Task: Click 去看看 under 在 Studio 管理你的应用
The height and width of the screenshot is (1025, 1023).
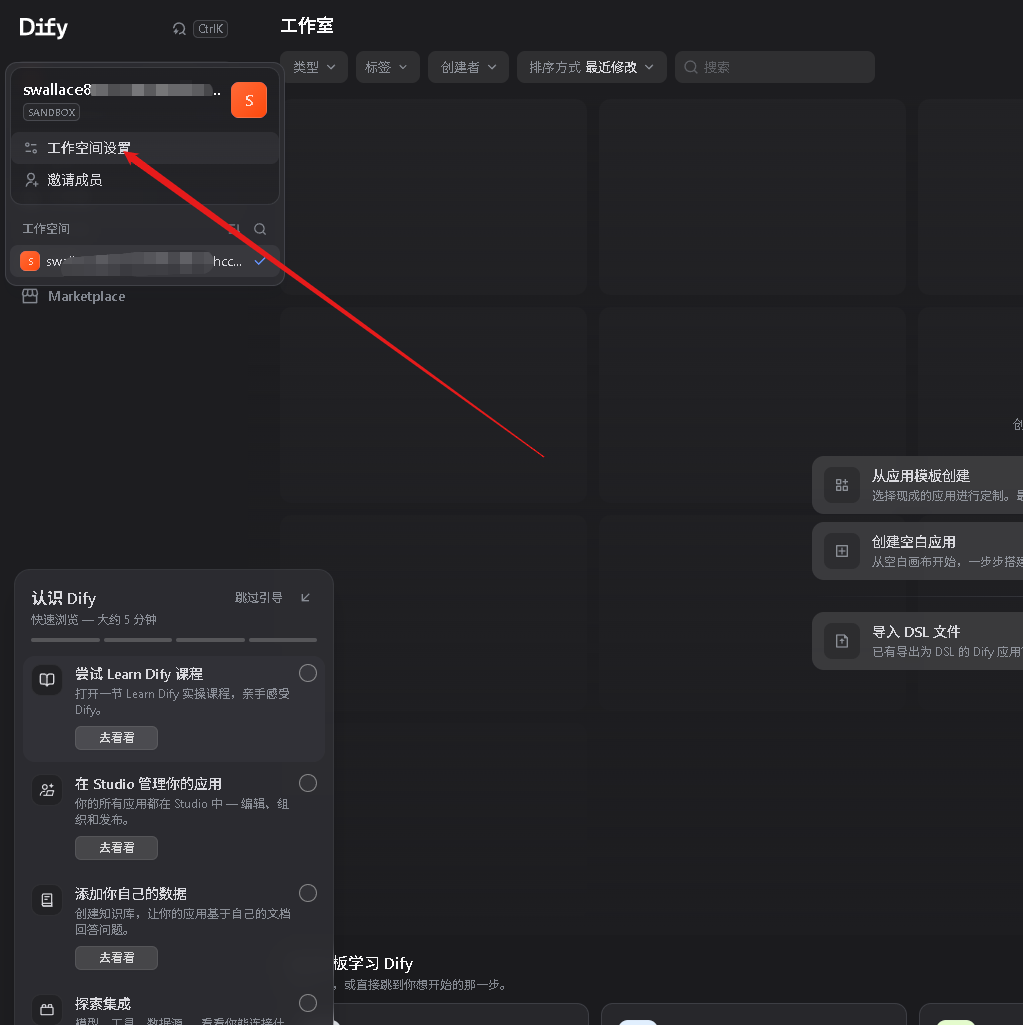Action: click(x=116, y=848)
